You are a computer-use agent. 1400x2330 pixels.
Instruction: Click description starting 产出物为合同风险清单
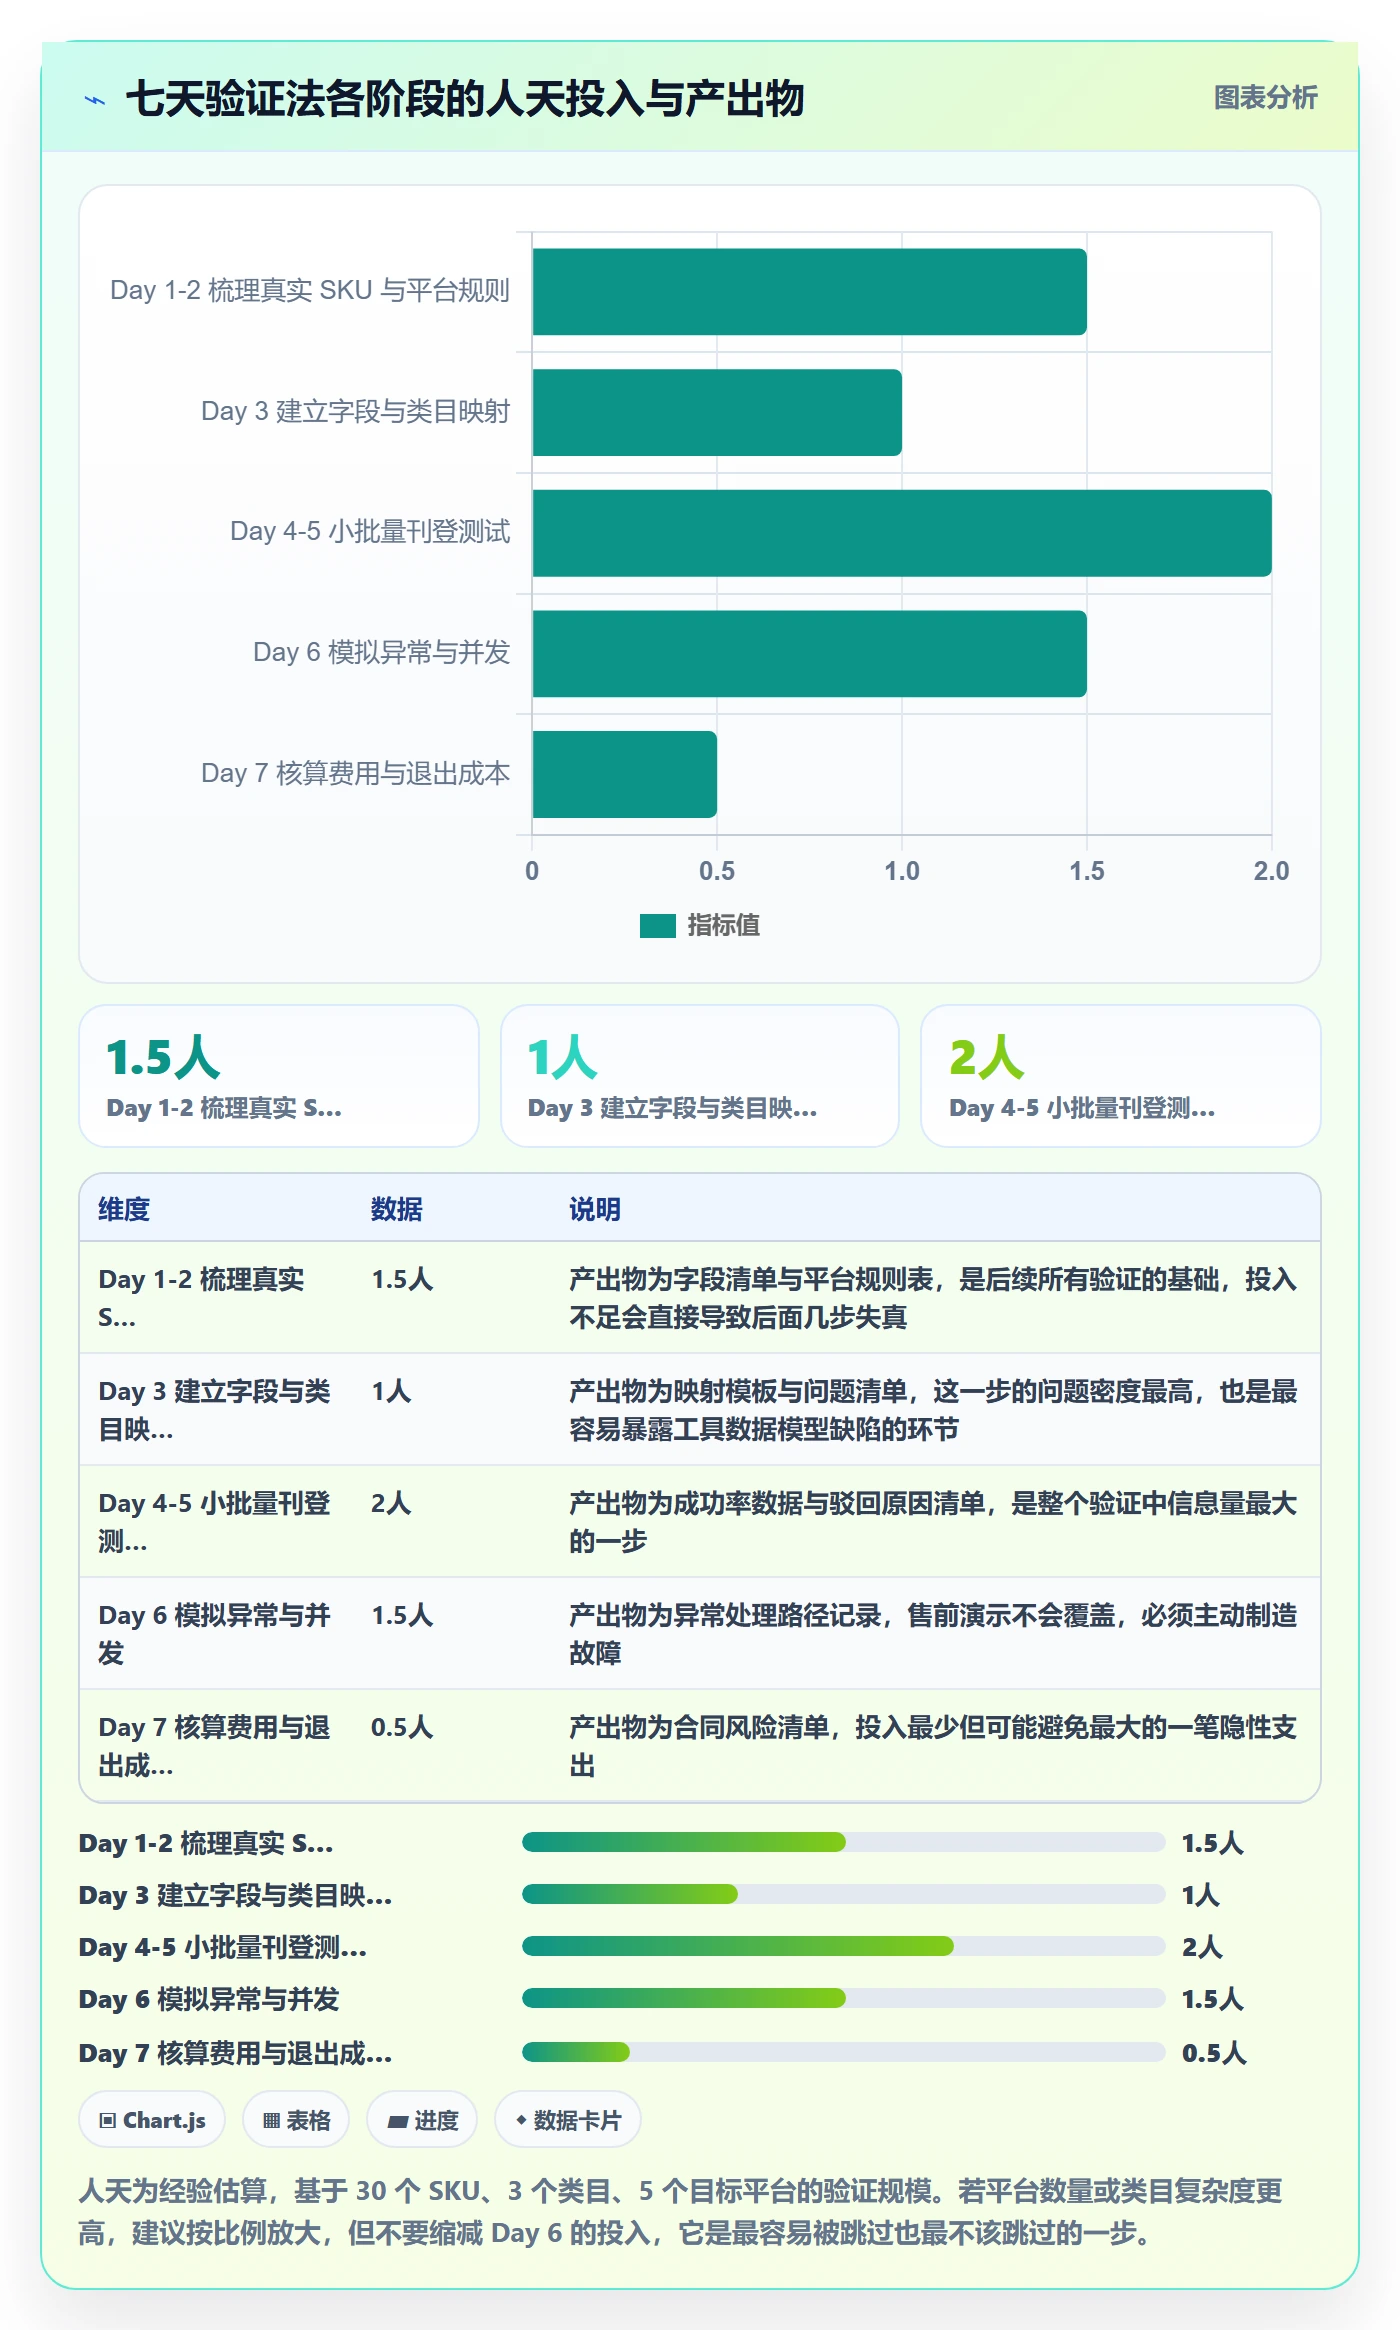[x=933, y=1746]
